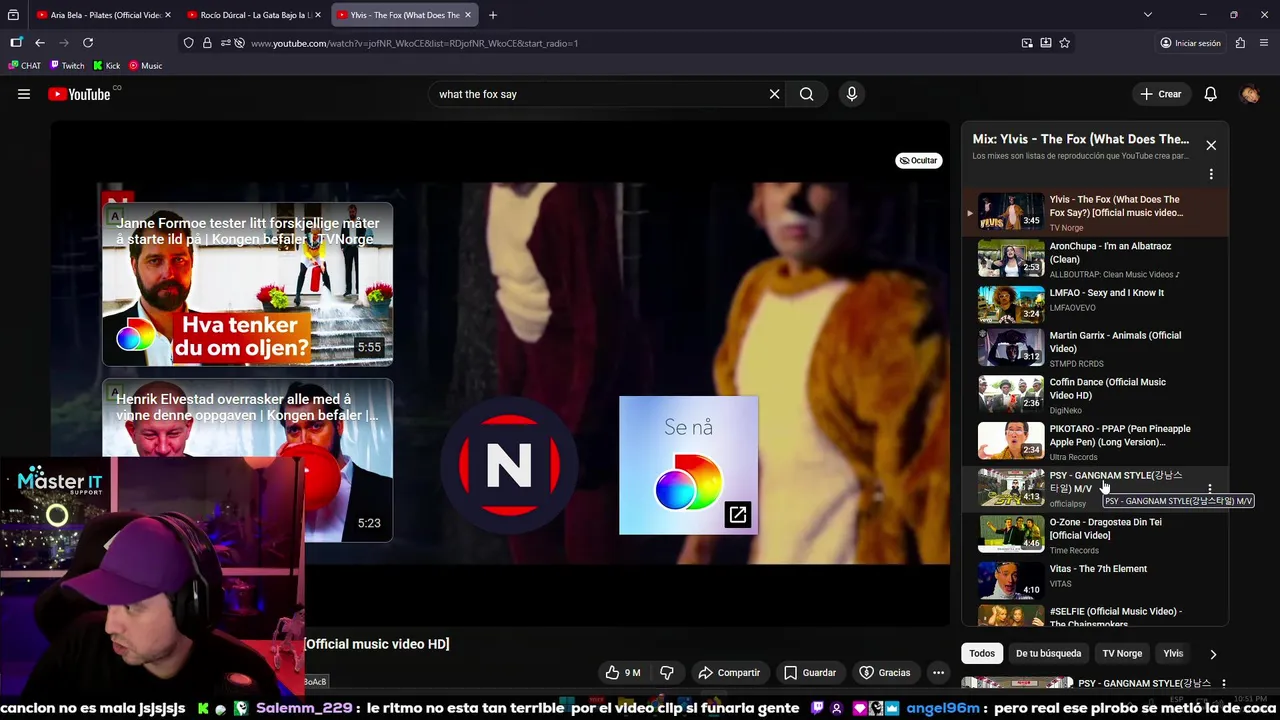Image resolution: width=1280 pixels, height=720 pixels.
Task: Open the account avatar menu
Action: (x=1250, y=94)
